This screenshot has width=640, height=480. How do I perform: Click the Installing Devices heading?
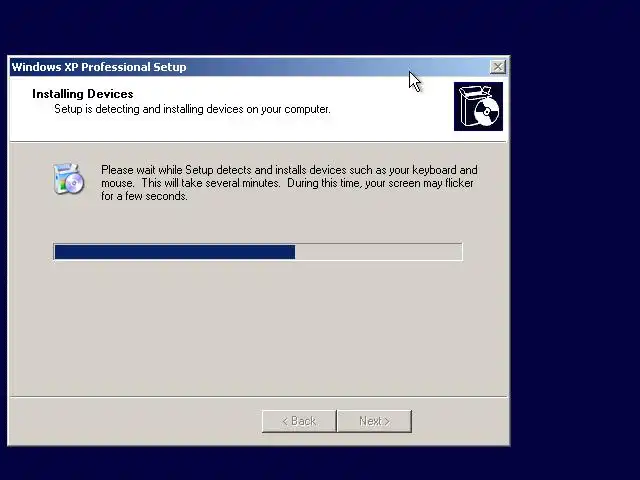(83, 94)
